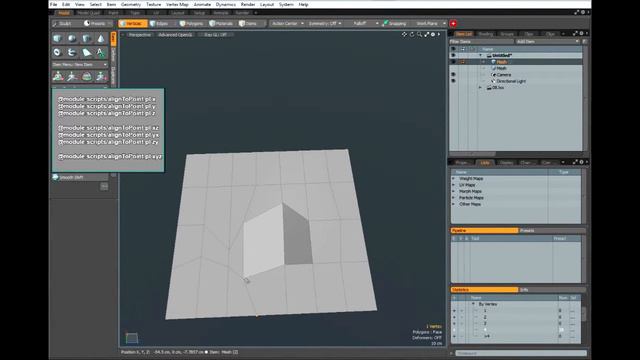Image resolution: width=640 pixels, height=360 pixels.
Task: Select the Cone primitive tool
Action: pos(101,39)
